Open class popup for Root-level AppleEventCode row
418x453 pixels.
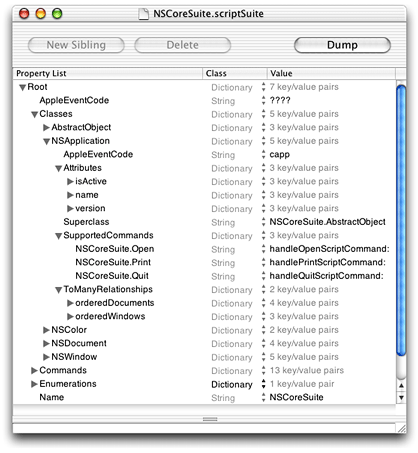(x=263, y=101)
